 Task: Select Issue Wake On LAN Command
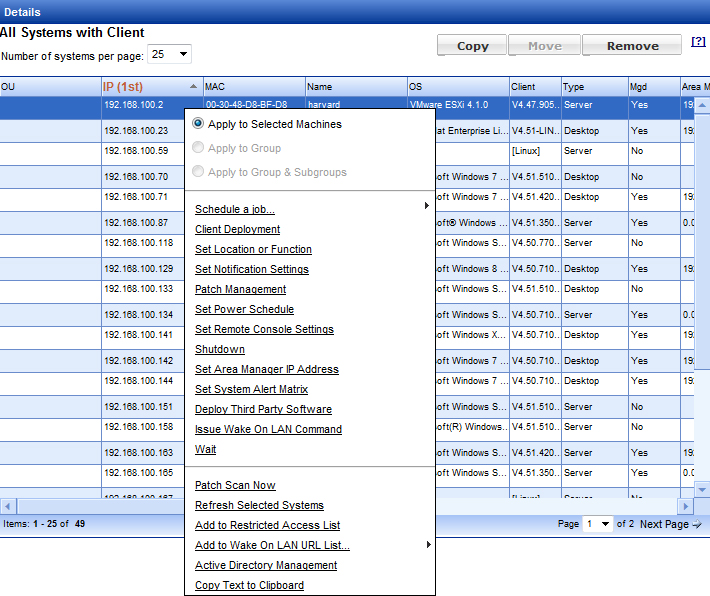pos(268,429)
